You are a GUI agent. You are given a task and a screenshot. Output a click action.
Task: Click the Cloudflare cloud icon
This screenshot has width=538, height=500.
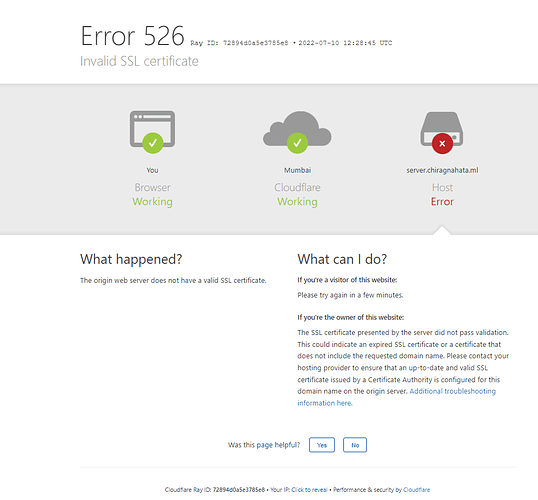point(297,129)
